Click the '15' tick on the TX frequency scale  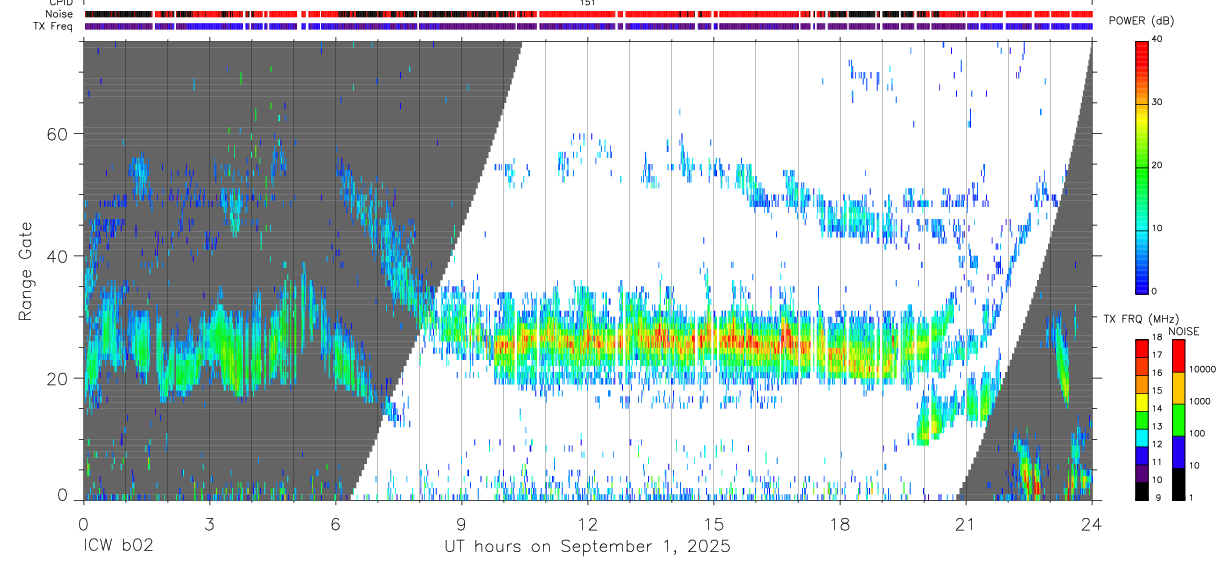[1157, 391]
